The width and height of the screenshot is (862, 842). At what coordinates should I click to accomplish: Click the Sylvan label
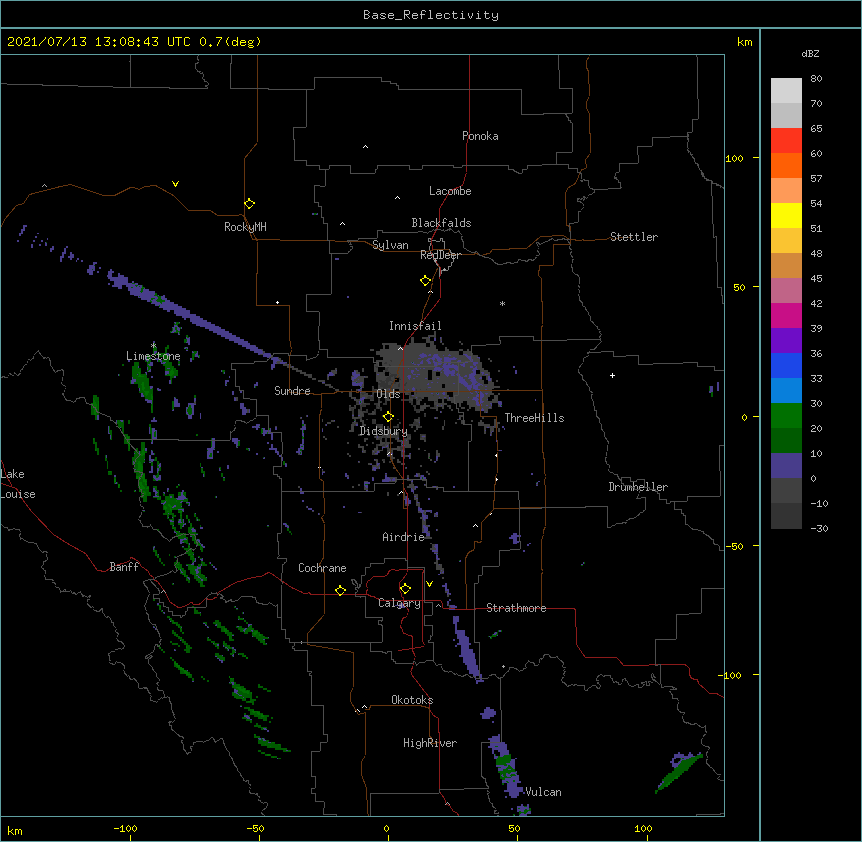(x=390, y=245)
